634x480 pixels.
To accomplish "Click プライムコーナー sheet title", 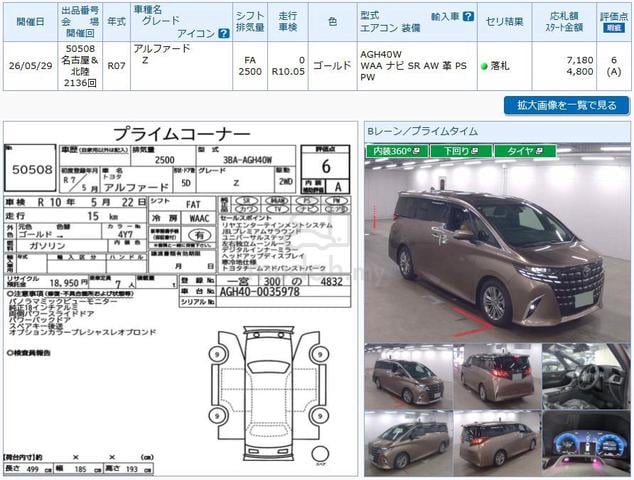I will coord(181,134).
